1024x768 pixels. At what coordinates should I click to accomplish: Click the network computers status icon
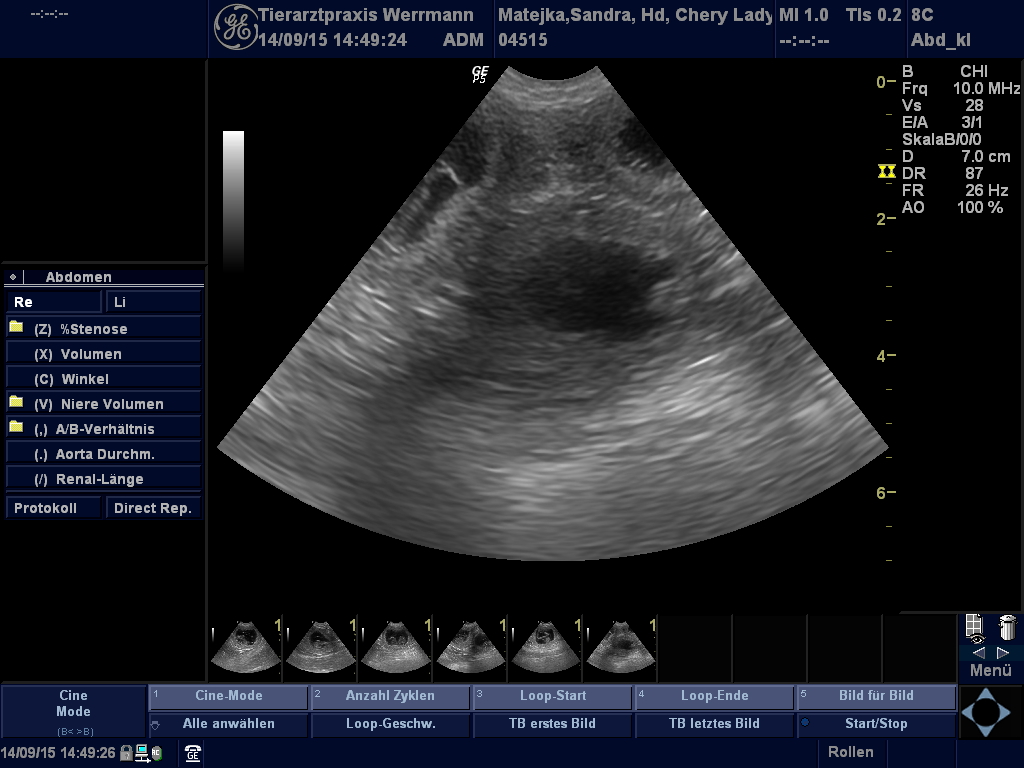click(x=142, y=753)
